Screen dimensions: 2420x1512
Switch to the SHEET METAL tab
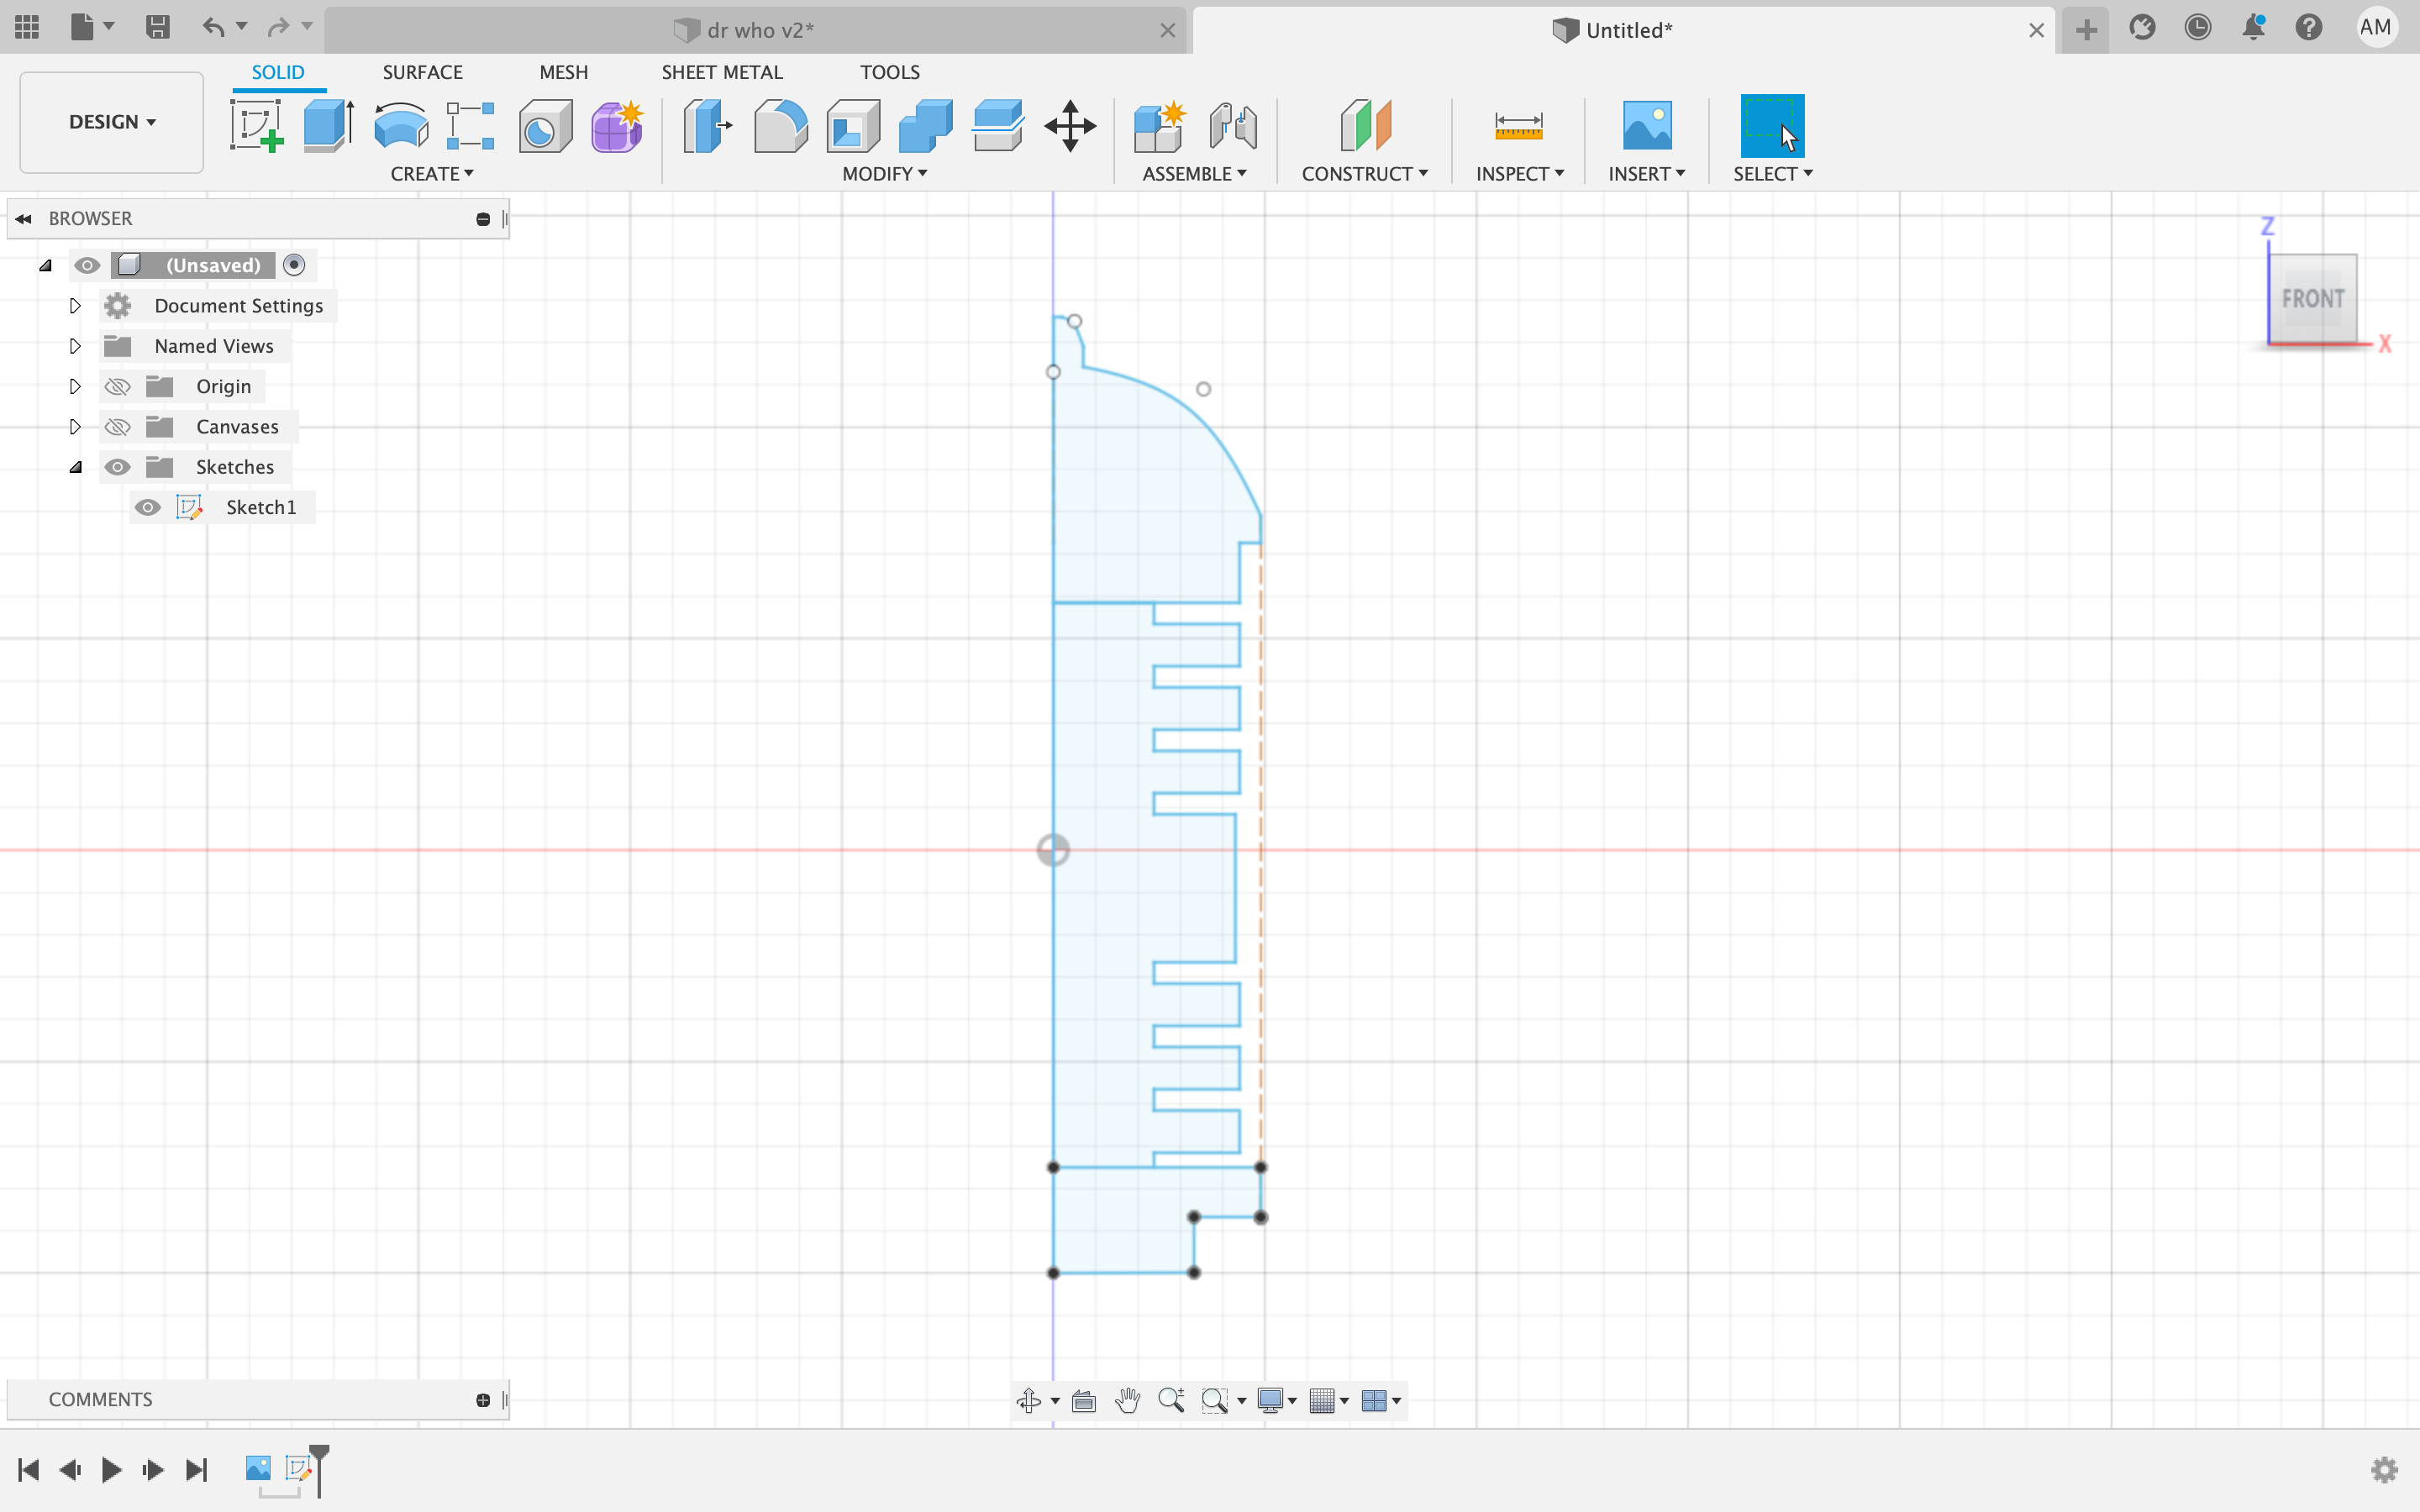[722, 71]
